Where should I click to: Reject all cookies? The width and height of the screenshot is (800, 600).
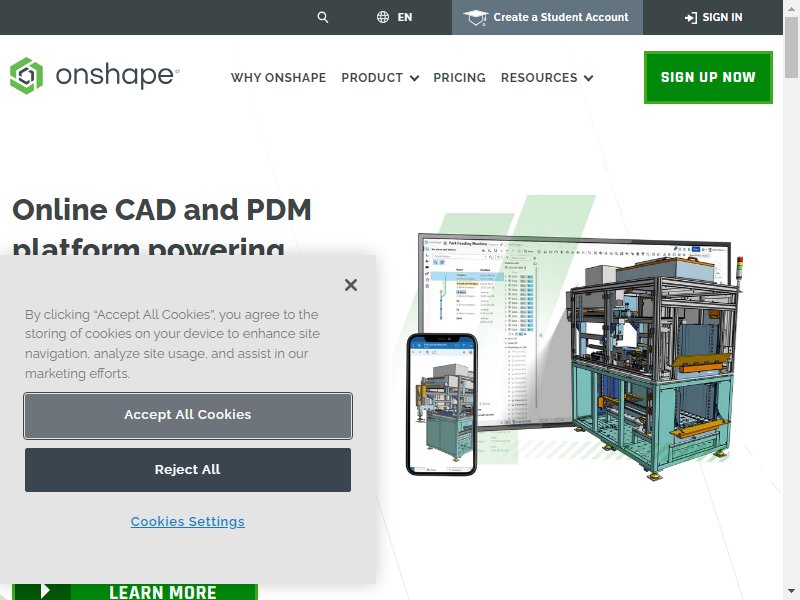click(x=188, y=470)
